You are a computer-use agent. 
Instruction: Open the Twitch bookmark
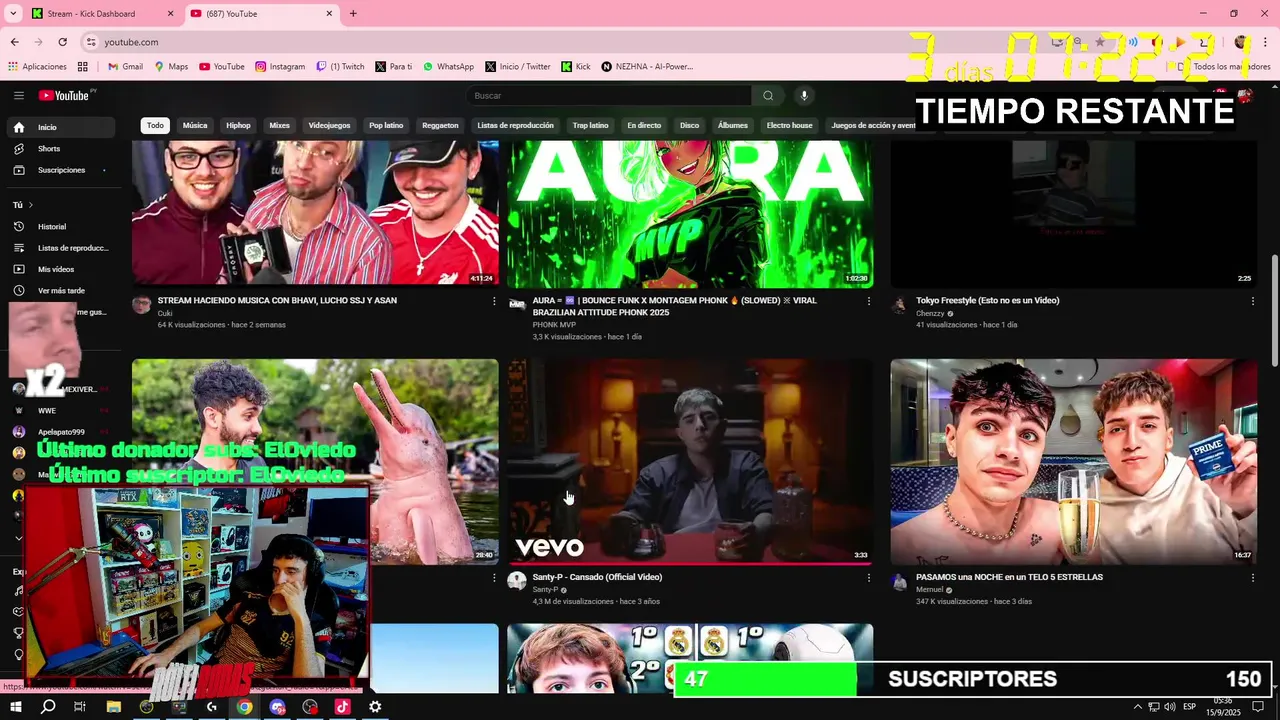341,67
